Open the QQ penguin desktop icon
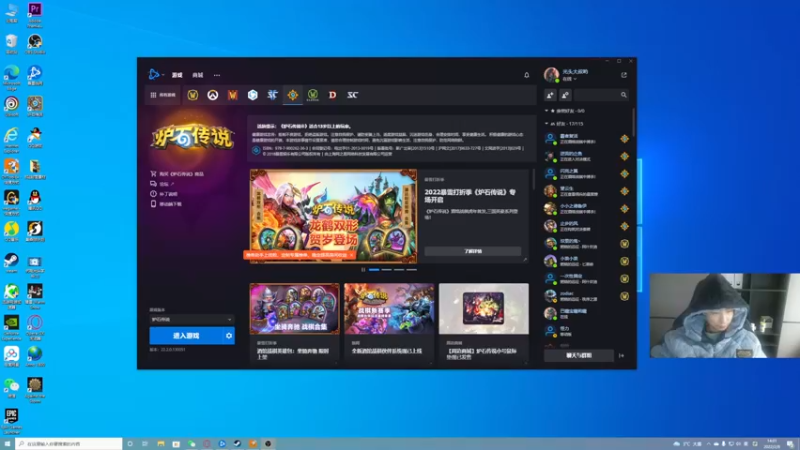Viewport: 800px width, 450px height. coord(35,200)
